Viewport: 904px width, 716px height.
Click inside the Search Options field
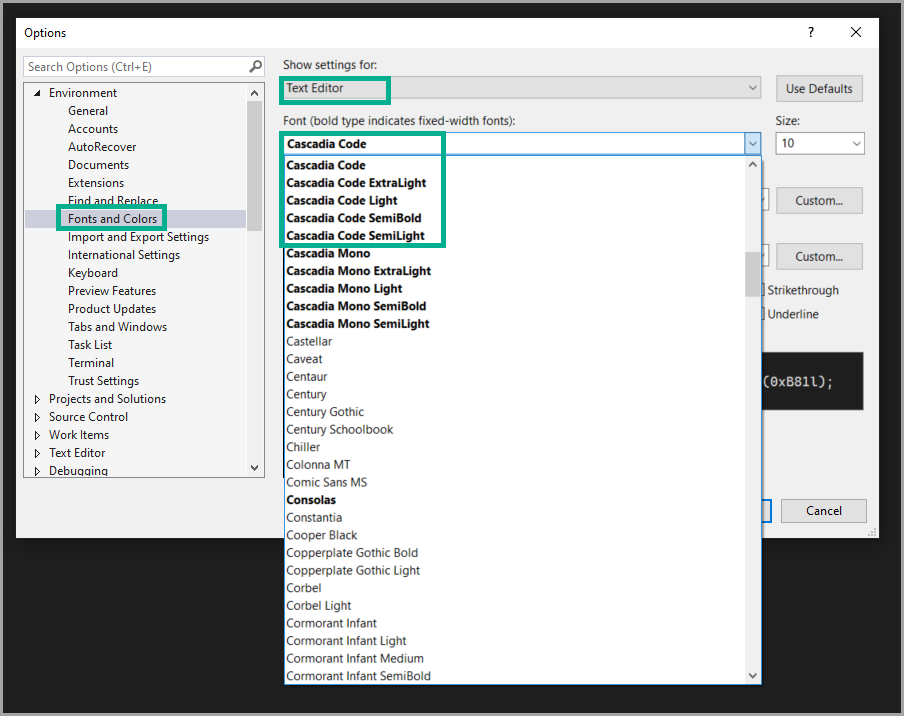coord(130,66)
